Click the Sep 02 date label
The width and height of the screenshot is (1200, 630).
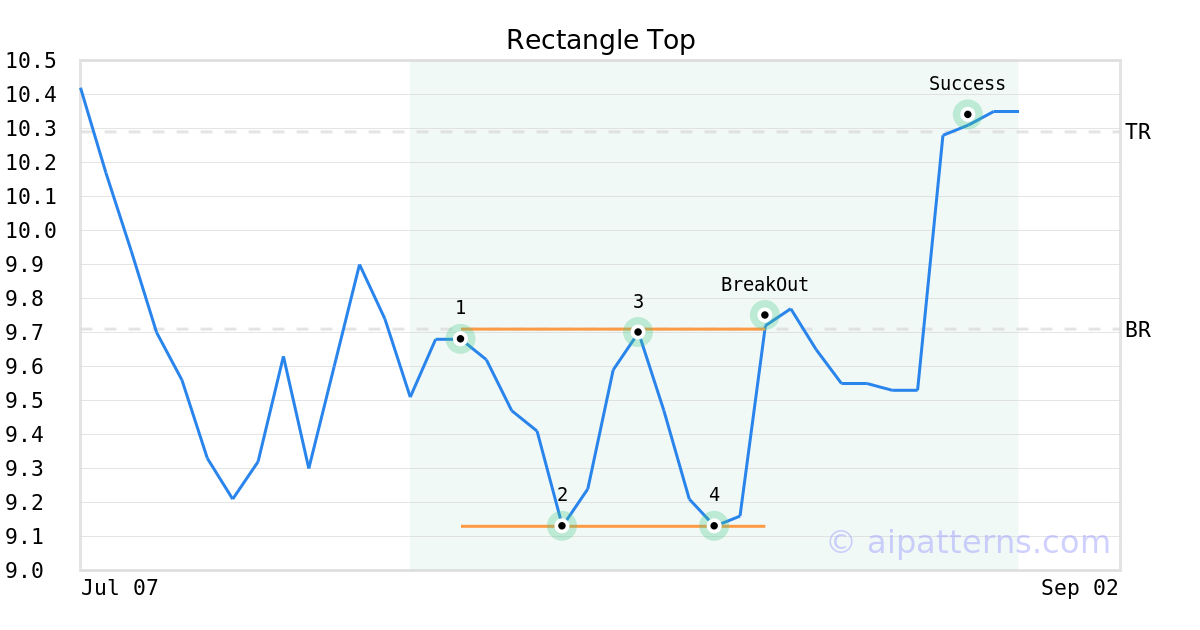pyautogui.click(x=1080, y=588)
